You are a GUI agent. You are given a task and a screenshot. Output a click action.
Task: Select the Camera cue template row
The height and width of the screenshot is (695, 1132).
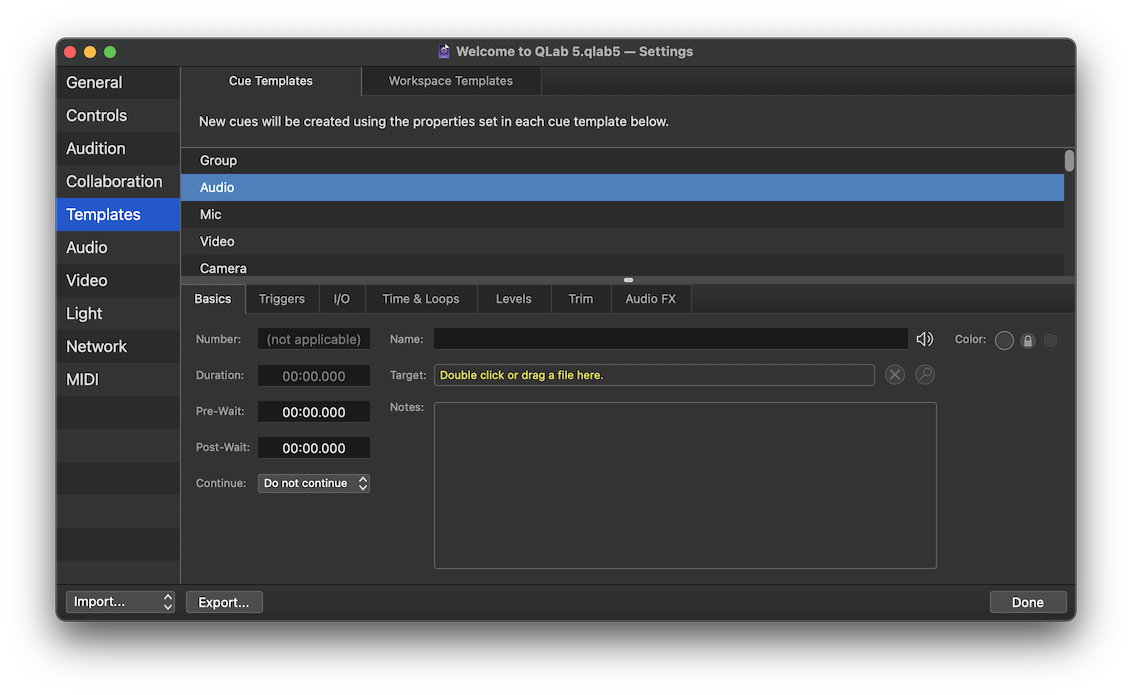[622, 266]
